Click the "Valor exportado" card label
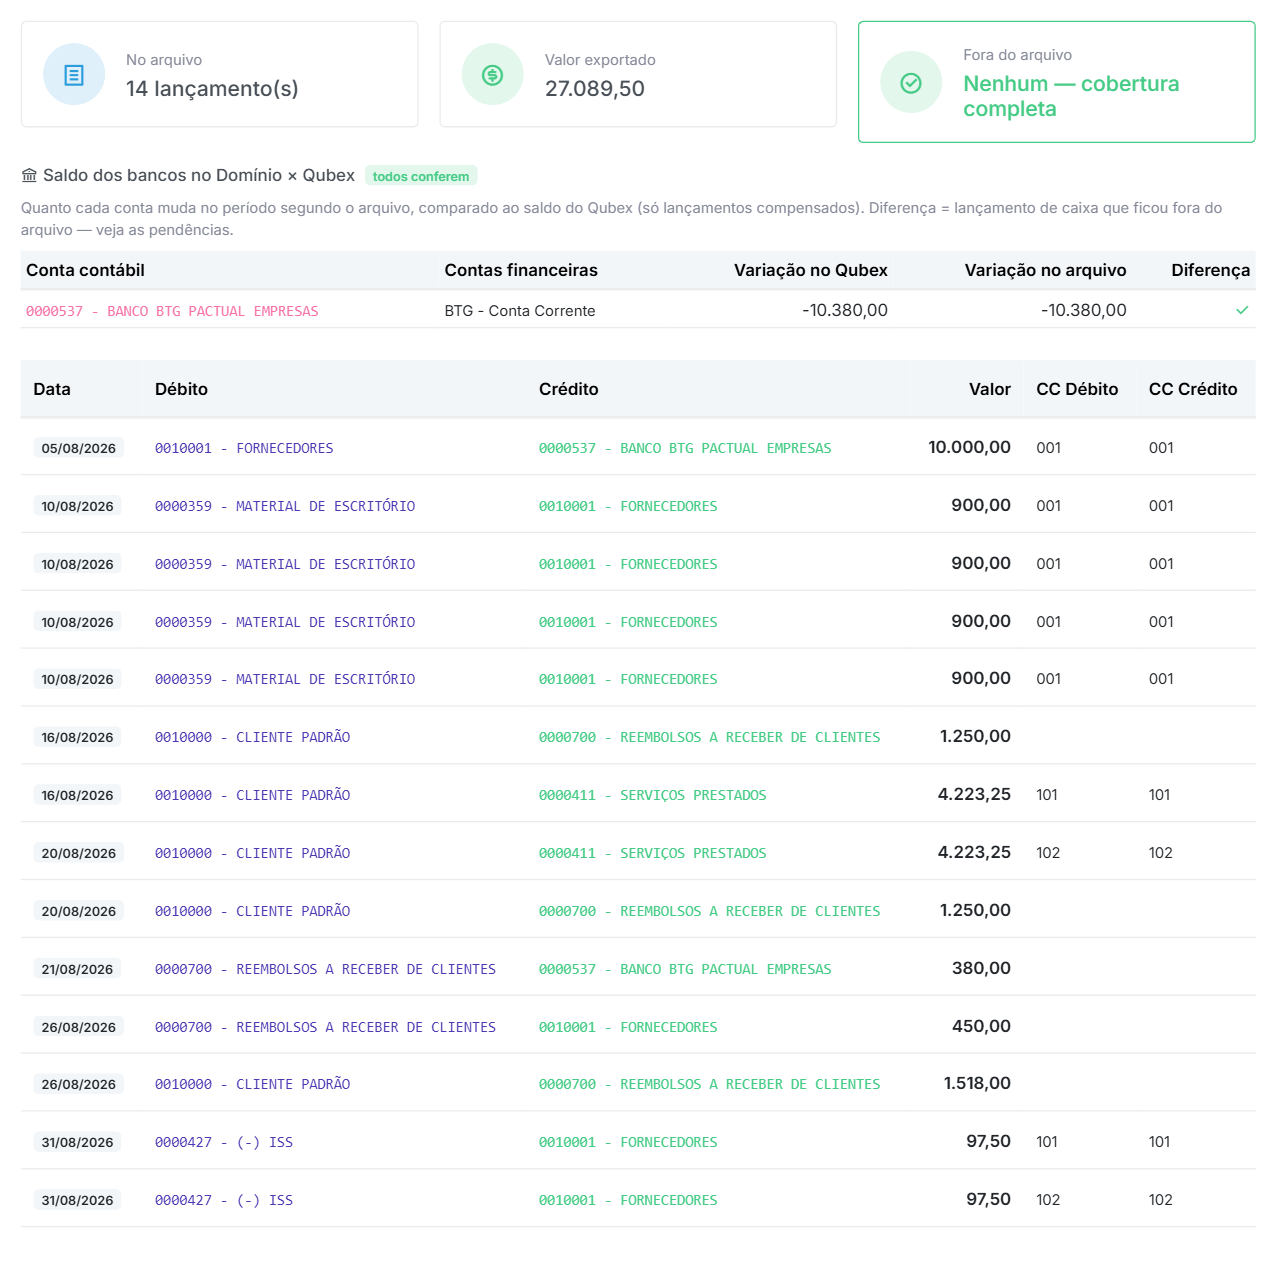The height and width of the screenshot is (1270, 1276). coord(600,60)
